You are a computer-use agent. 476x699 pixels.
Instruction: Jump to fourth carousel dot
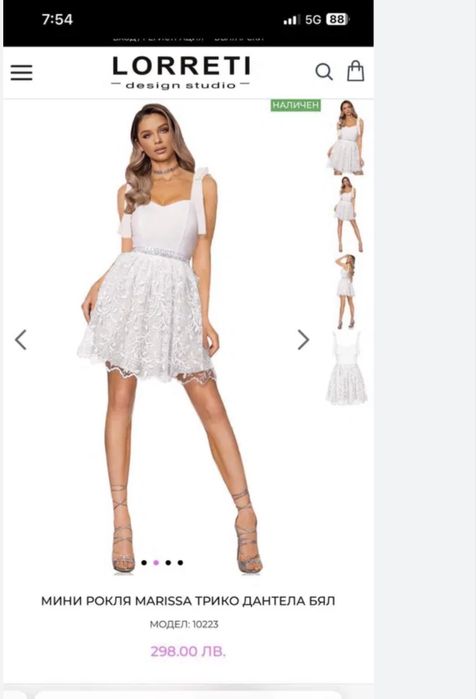[x=180, y=563]
